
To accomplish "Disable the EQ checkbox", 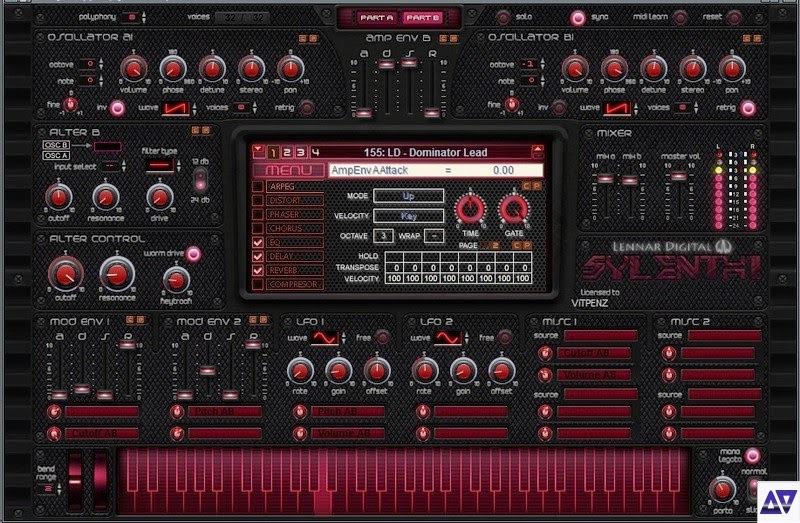I will coord(258,242).
